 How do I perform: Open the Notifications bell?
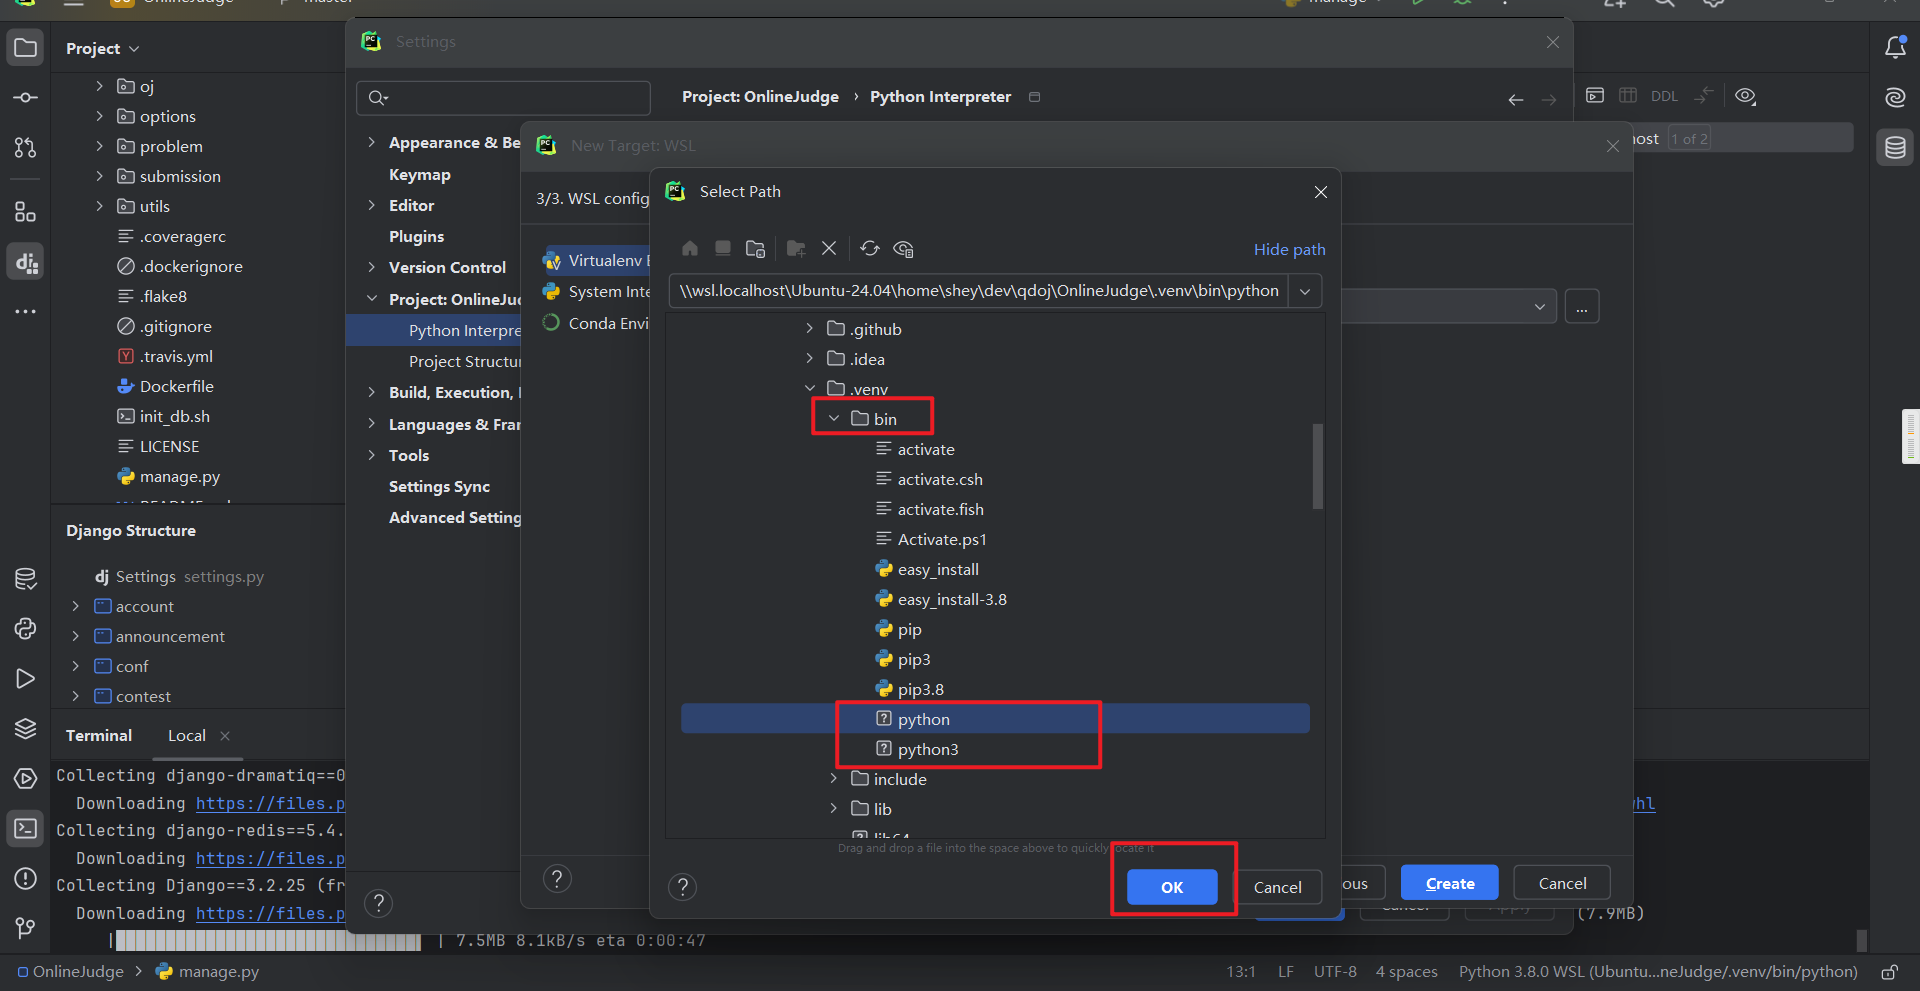pyautogui.click(x=1895, y=47)
